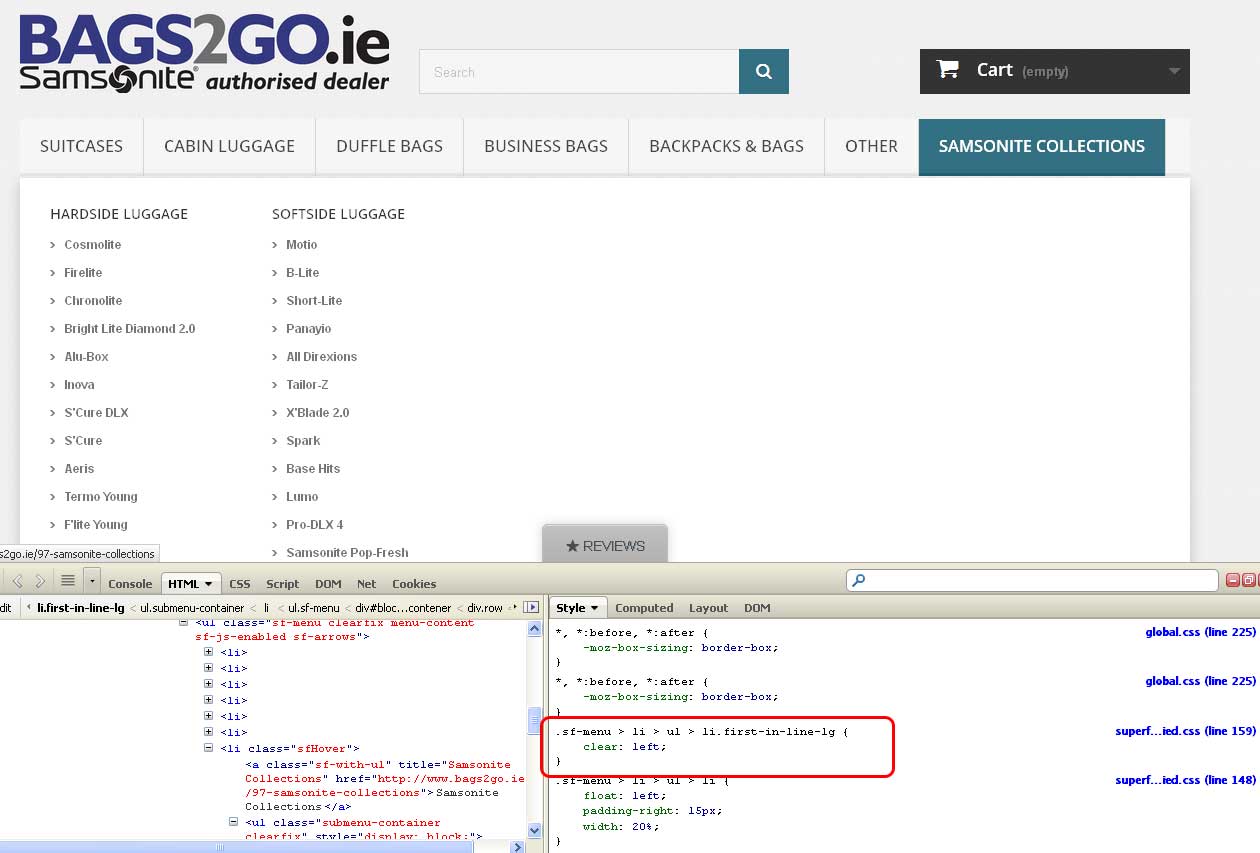Open the DUFFLE BAGS menu
This screenshot has width=1260, height=853.
tap(389, 146)
